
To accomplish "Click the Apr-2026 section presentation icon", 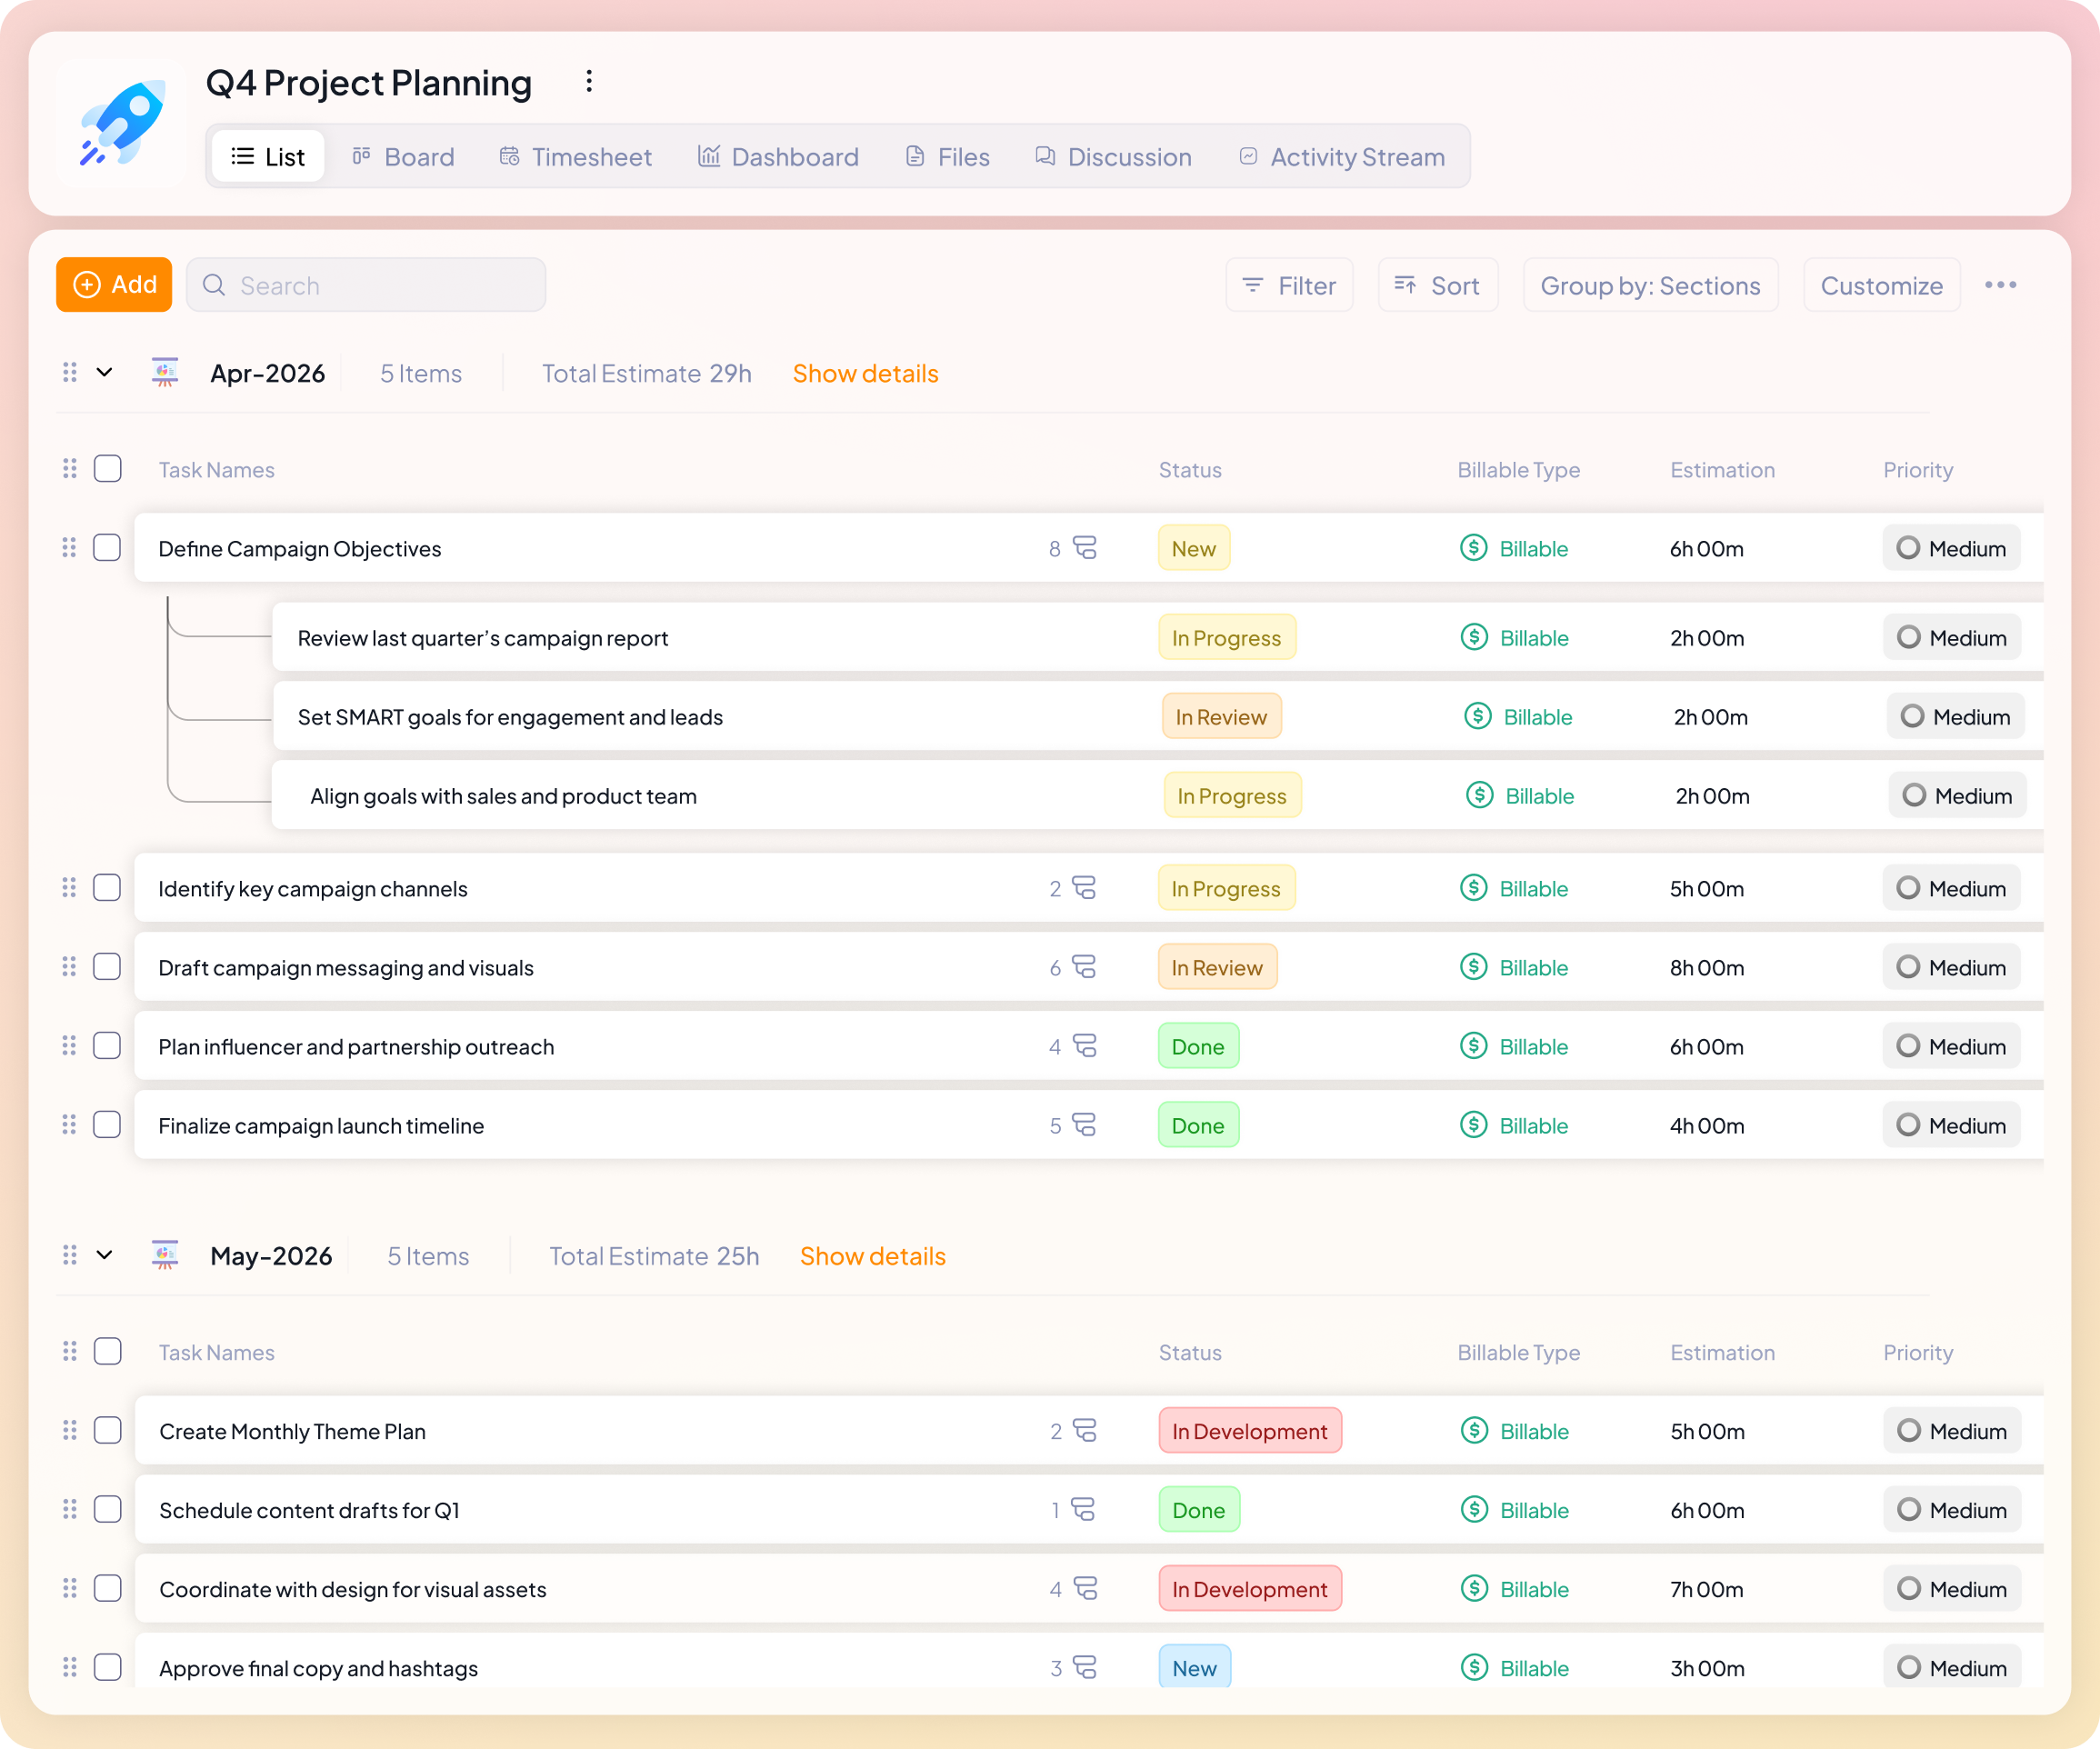I will [x=165, y=372].
